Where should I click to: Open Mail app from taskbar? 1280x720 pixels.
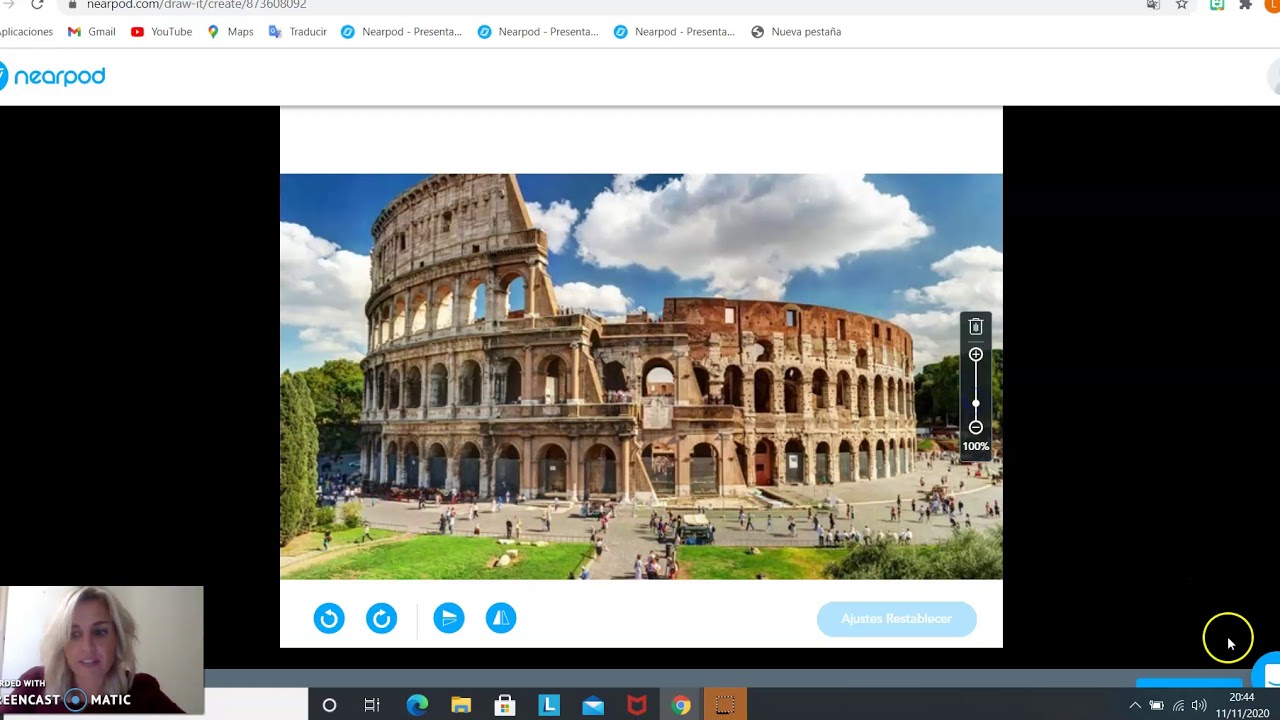(593, 705)
